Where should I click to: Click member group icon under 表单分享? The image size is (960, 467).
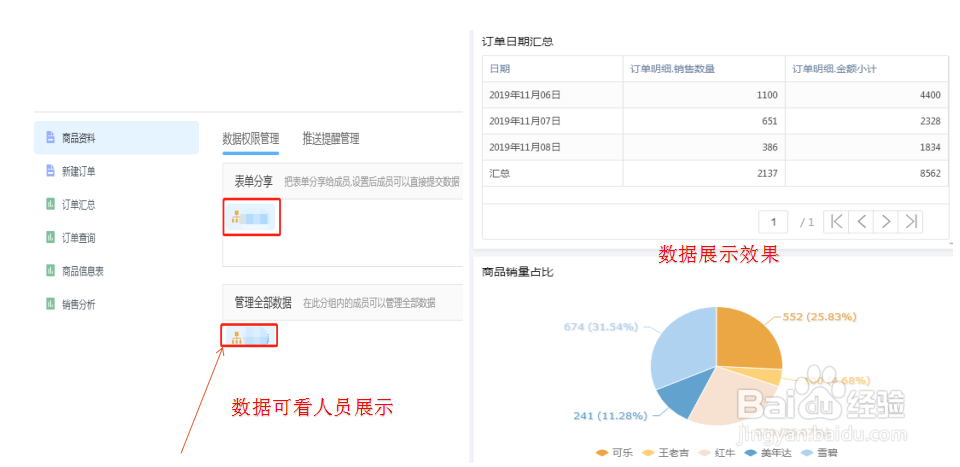click(236, 217)
